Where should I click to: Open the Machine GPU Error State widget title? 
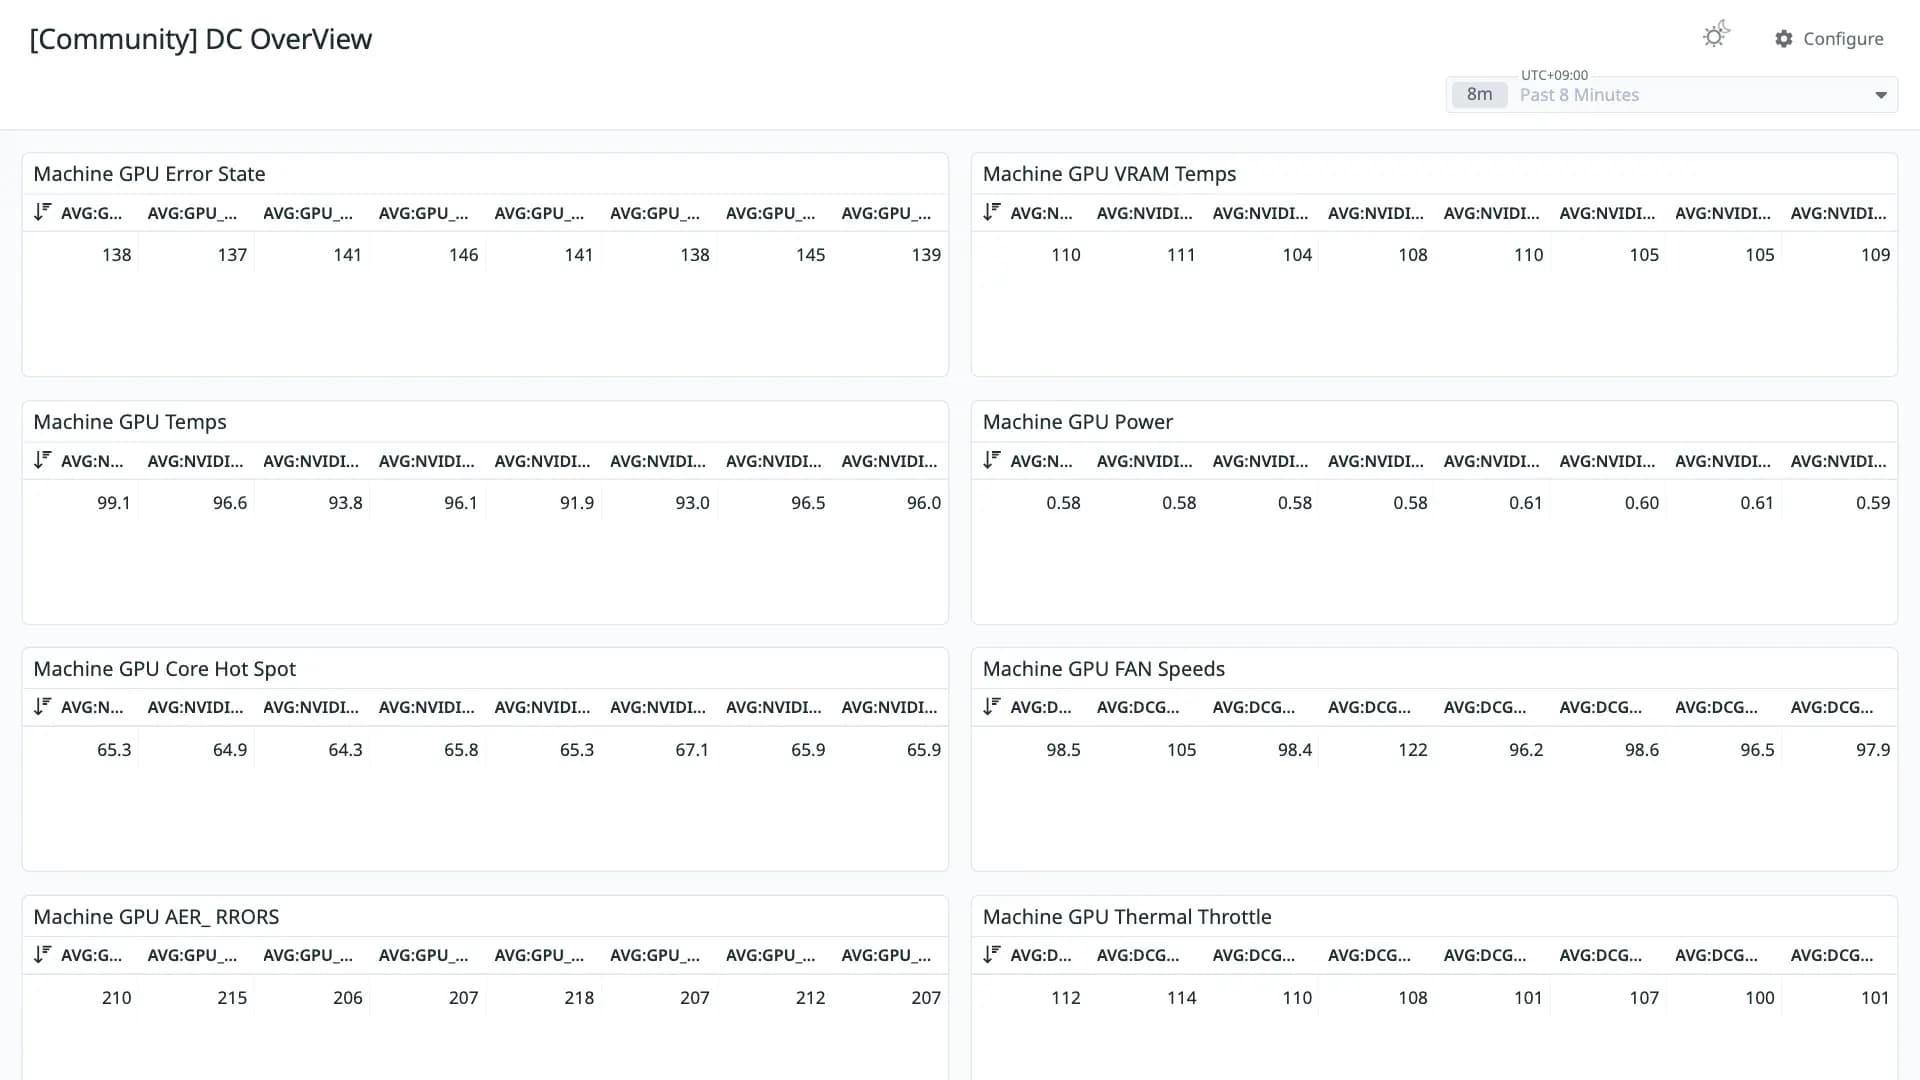click(x=149, y=174)
